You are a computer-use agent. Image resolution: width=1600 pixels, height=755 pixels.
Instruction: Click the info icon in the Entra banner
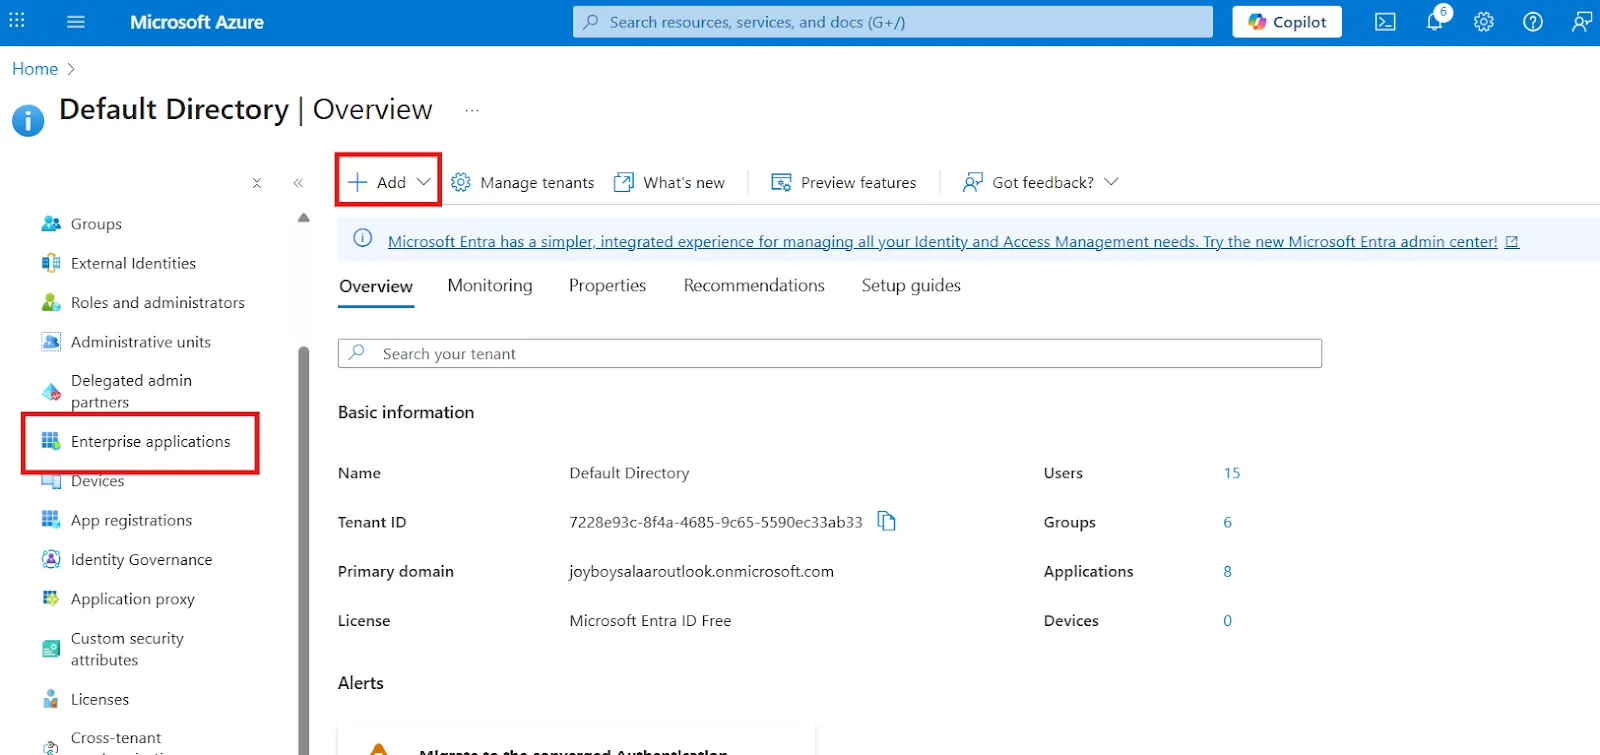(x=363, y=238)
